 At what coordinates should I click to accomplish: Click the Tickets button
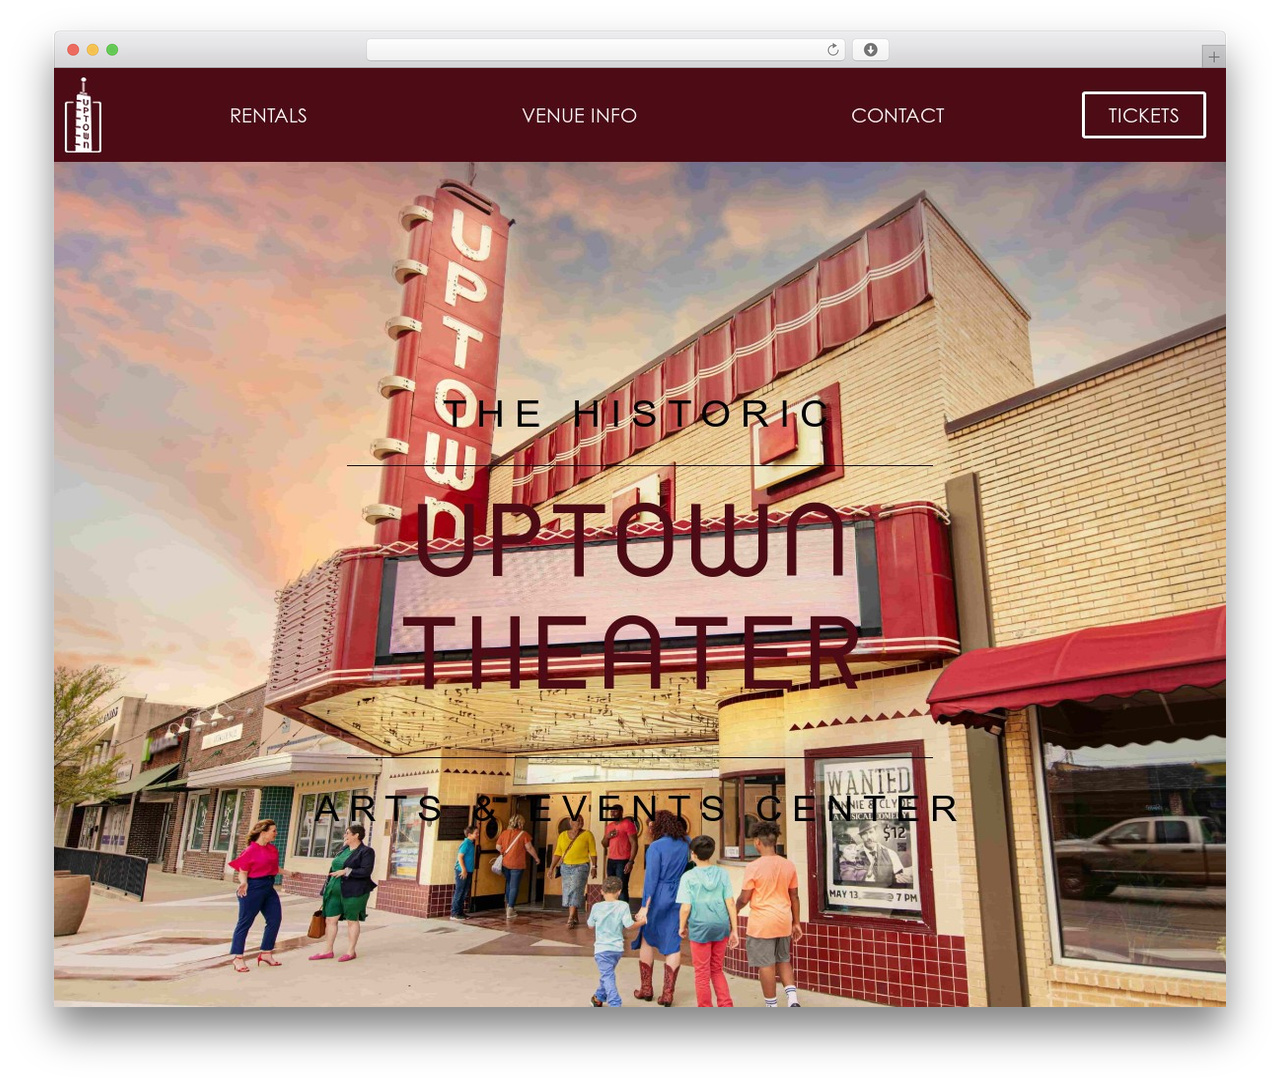(x=1143, y=115)
